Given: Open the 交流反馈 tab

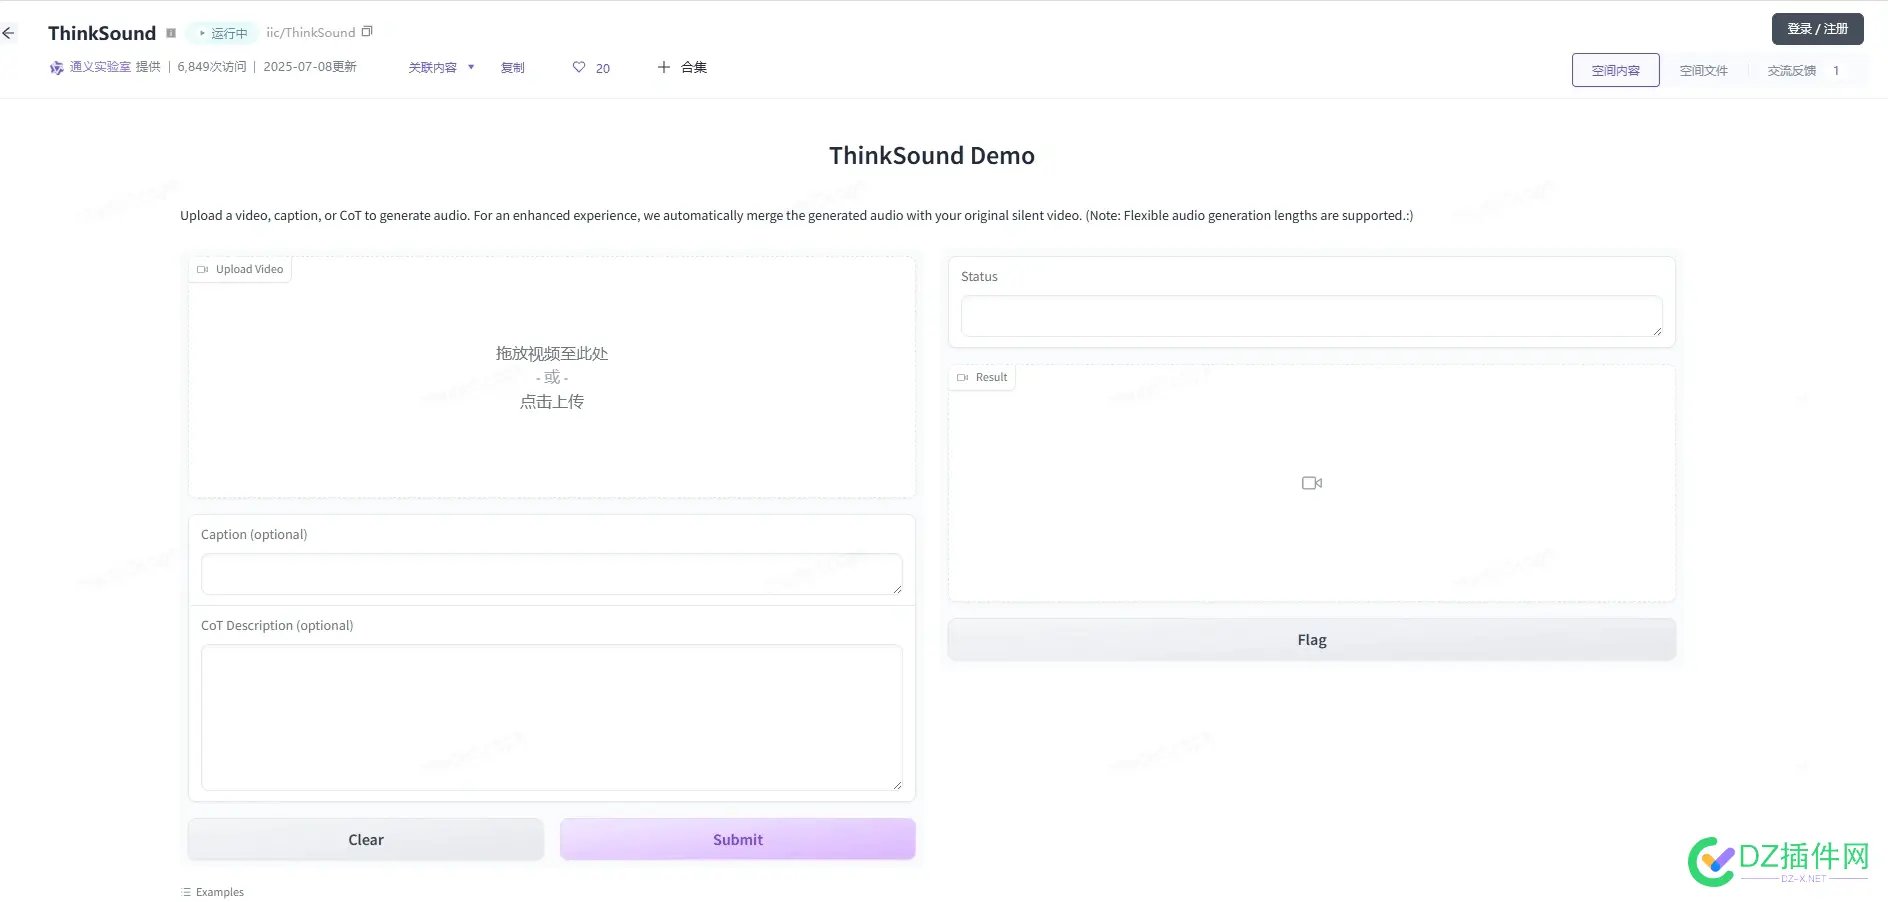Looking at the screenshot, I should [x=1793, y=70].
